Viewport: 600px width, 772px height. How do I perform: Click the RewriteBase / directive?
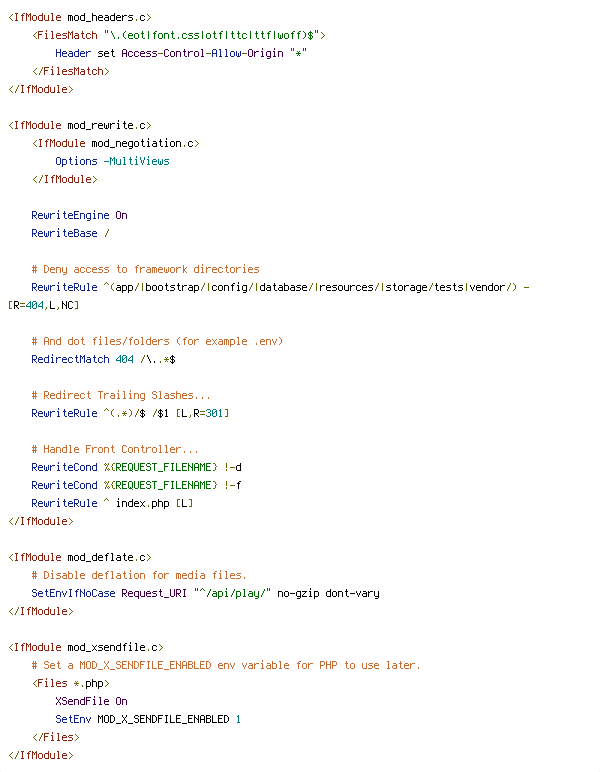pos(70,233)
